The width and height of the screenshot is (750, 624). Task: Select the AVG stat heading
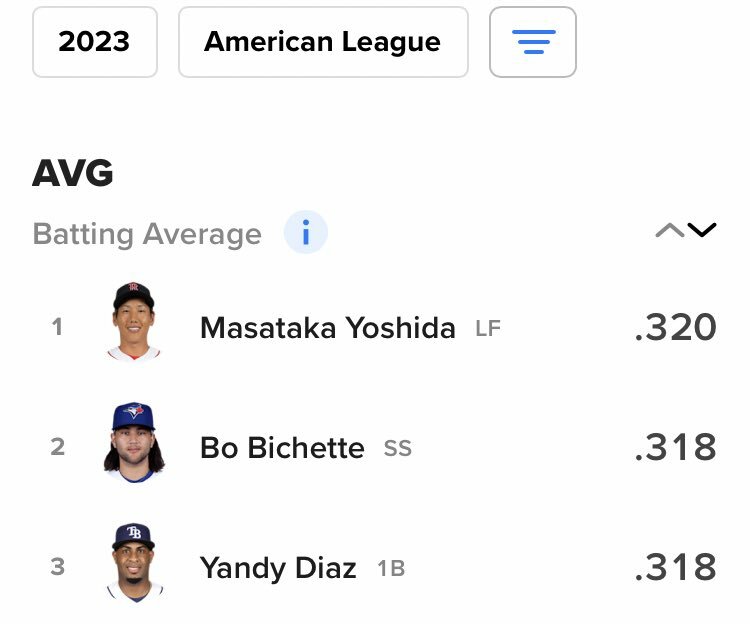click(73, 173)
